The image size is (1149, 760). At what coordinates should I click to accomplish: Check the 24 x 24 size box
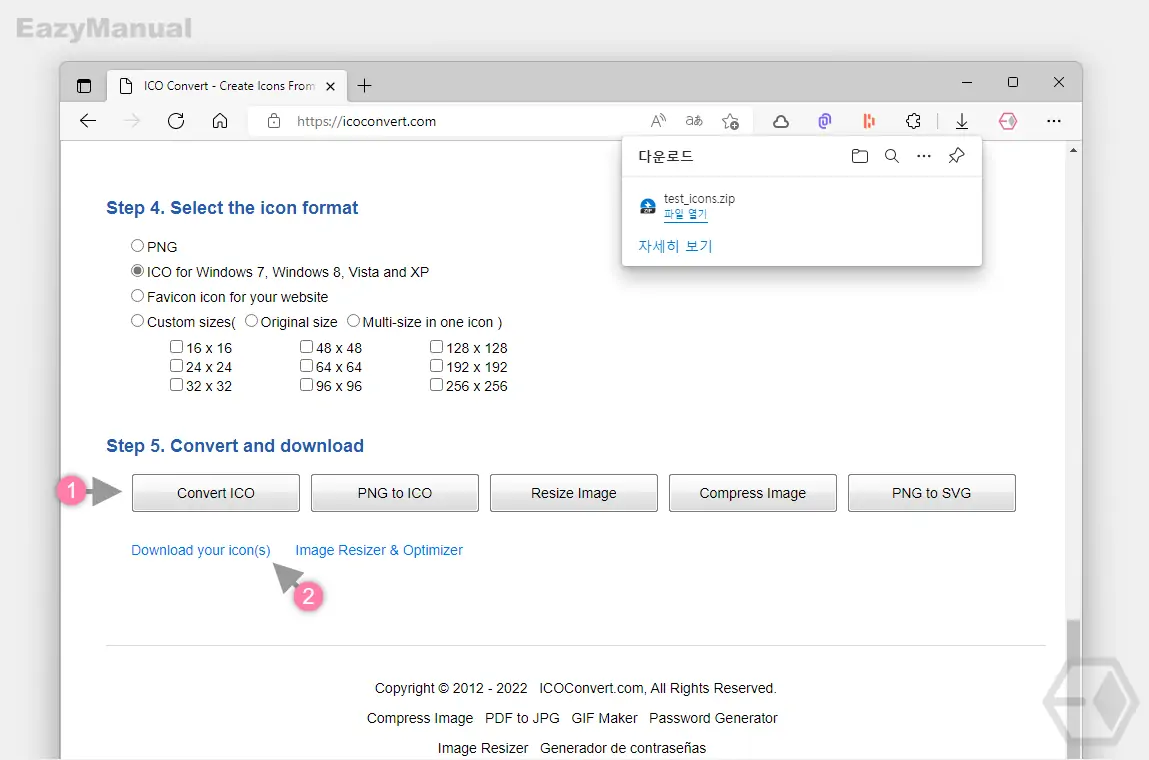177,366
